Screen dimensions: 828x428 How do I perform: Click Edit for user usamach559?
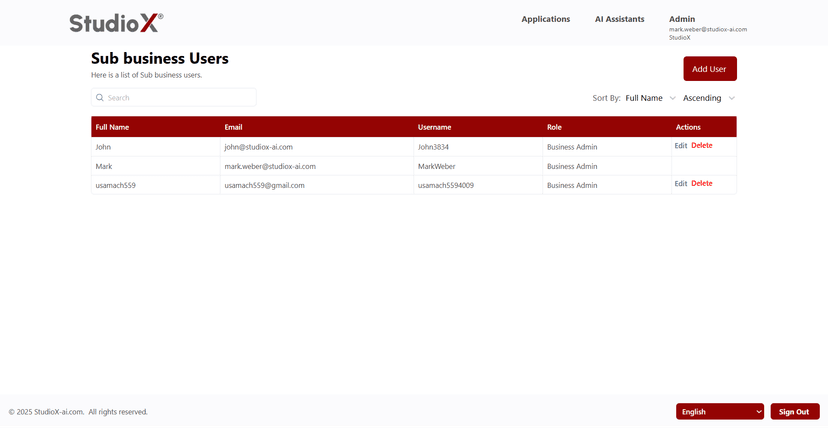click(681, 184)
